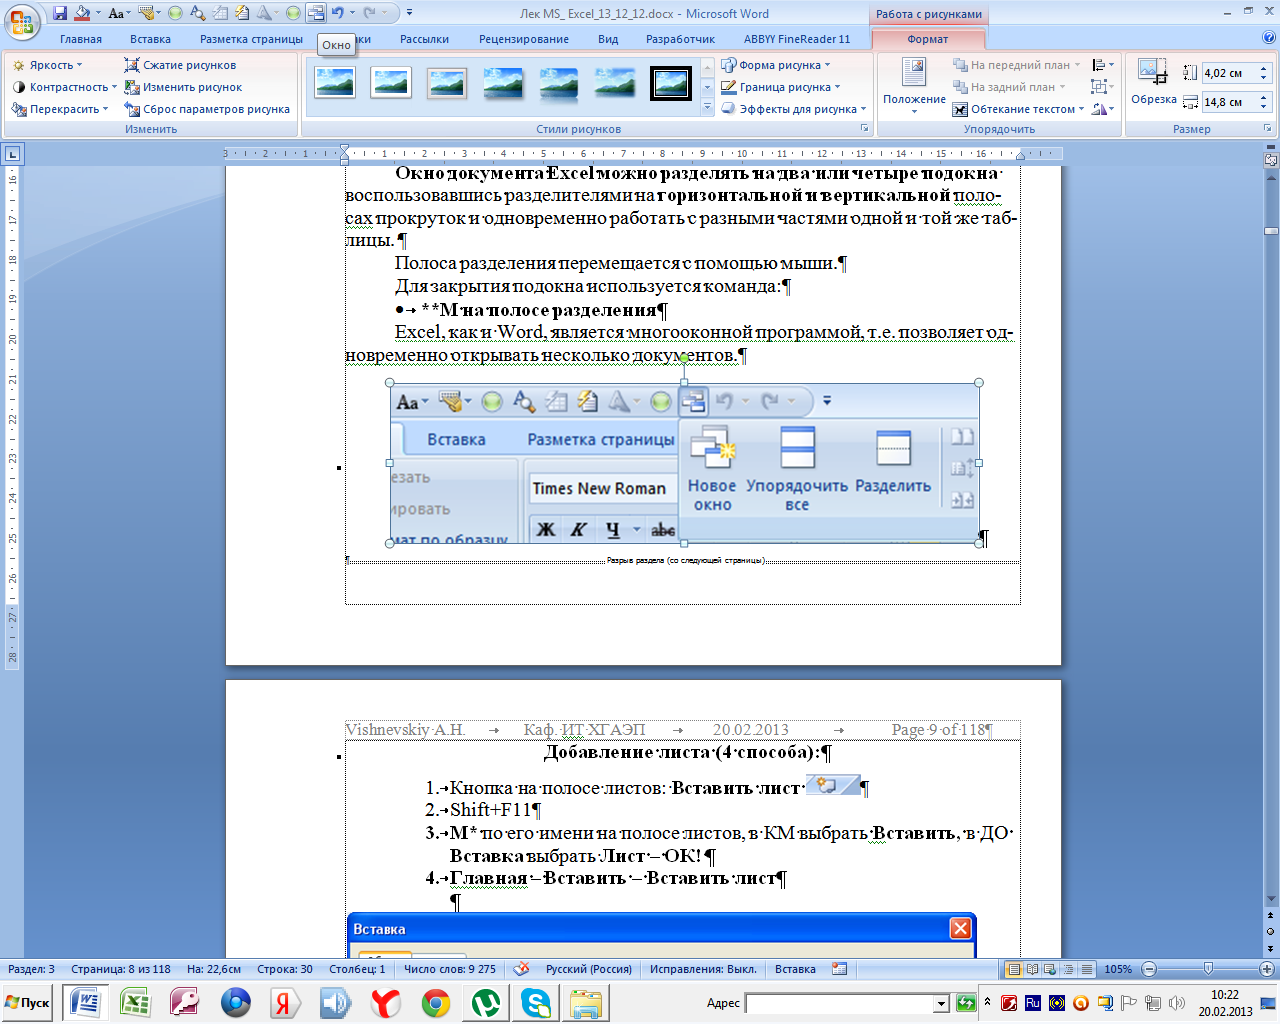Screen dimensions: 1280x1024
Task: Click the Show/Hide ruler icon above scrollbar
Action: pyautogui.click(x=1271, y=160)
